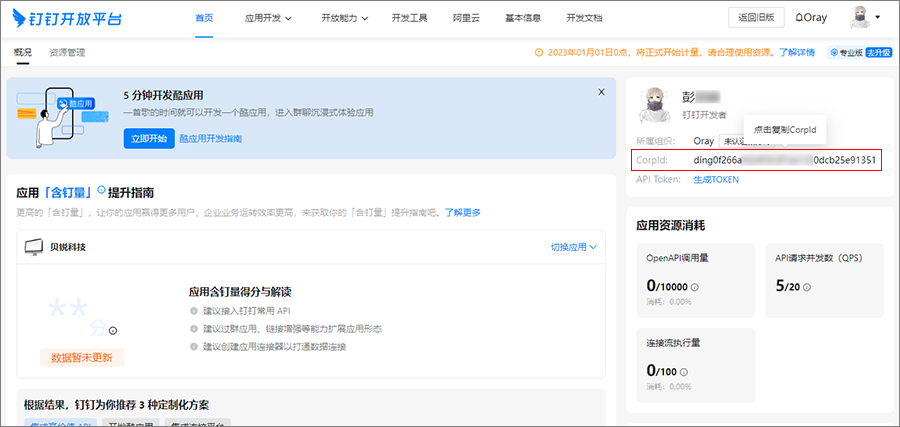Image resolution: width=900 pixels, height=427 pixels.
Task: Click the 立即开始 button
Action: 149,138
